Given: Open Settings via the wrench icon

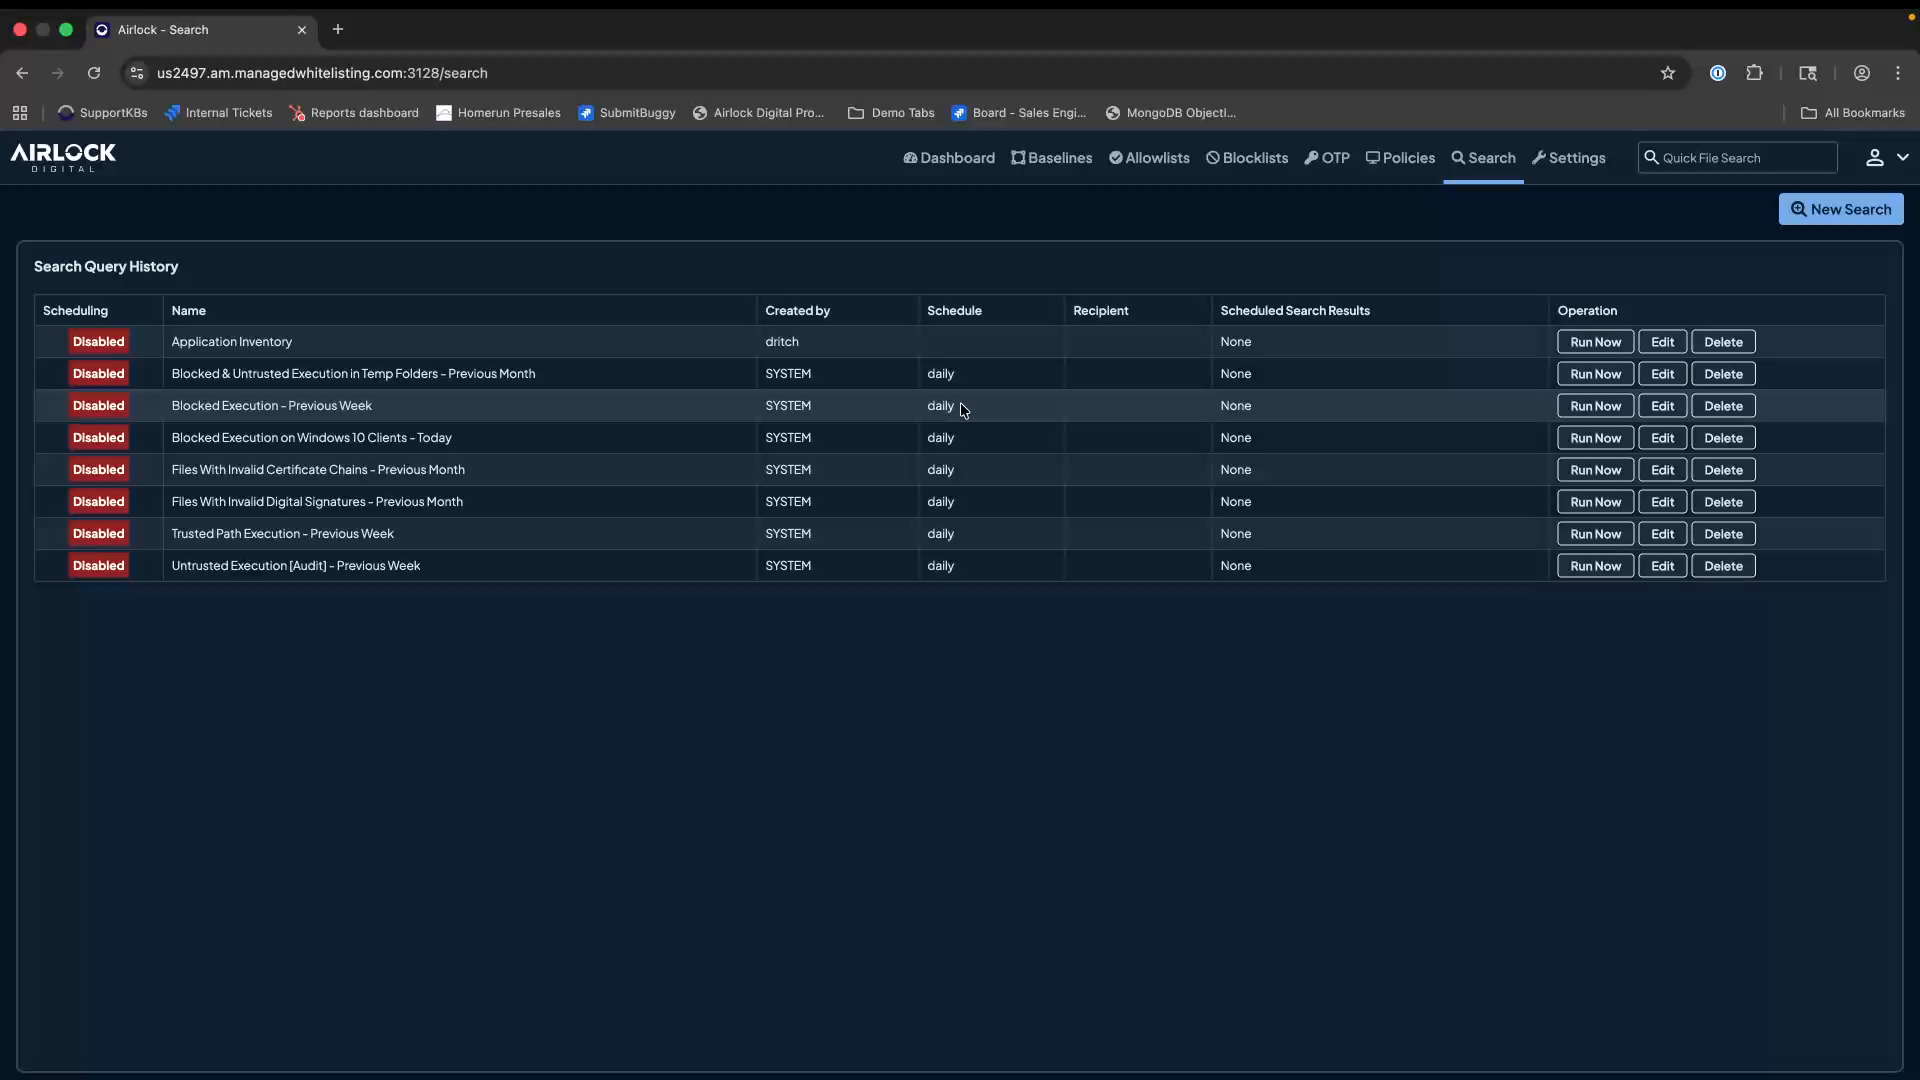Looking at the screenshot, I should coord(1568,158).
